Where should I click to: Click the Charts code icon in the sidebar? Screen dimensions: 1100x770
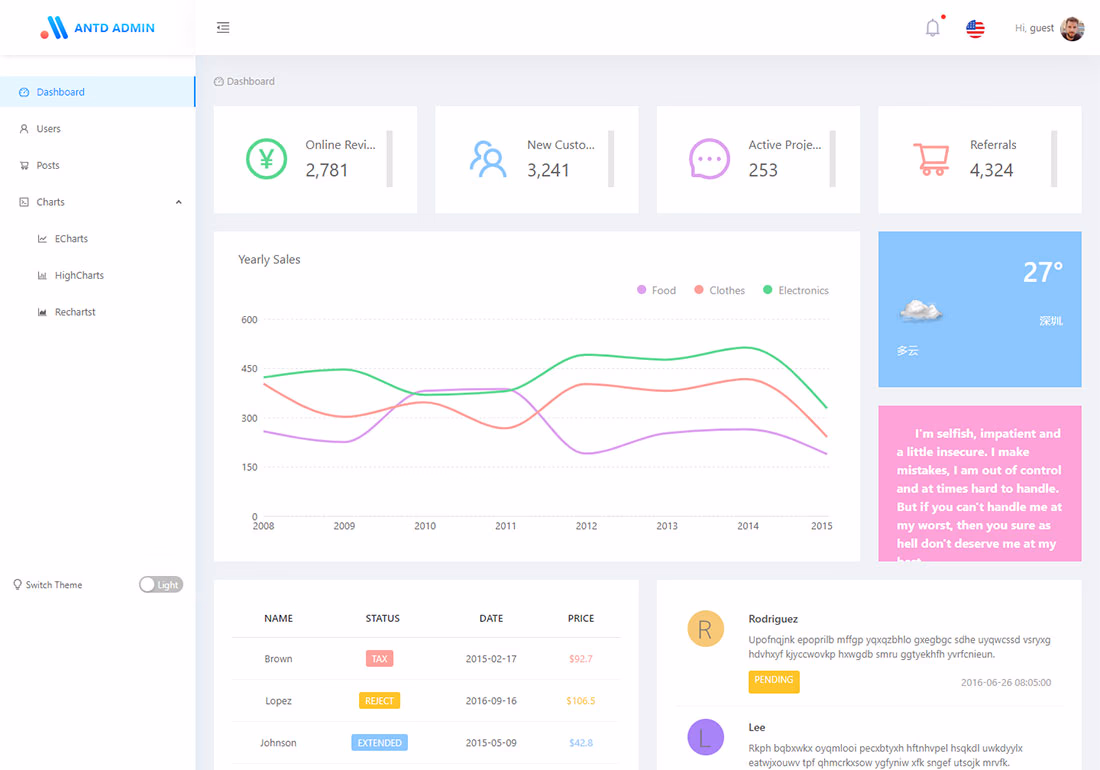tap(24, 202)
